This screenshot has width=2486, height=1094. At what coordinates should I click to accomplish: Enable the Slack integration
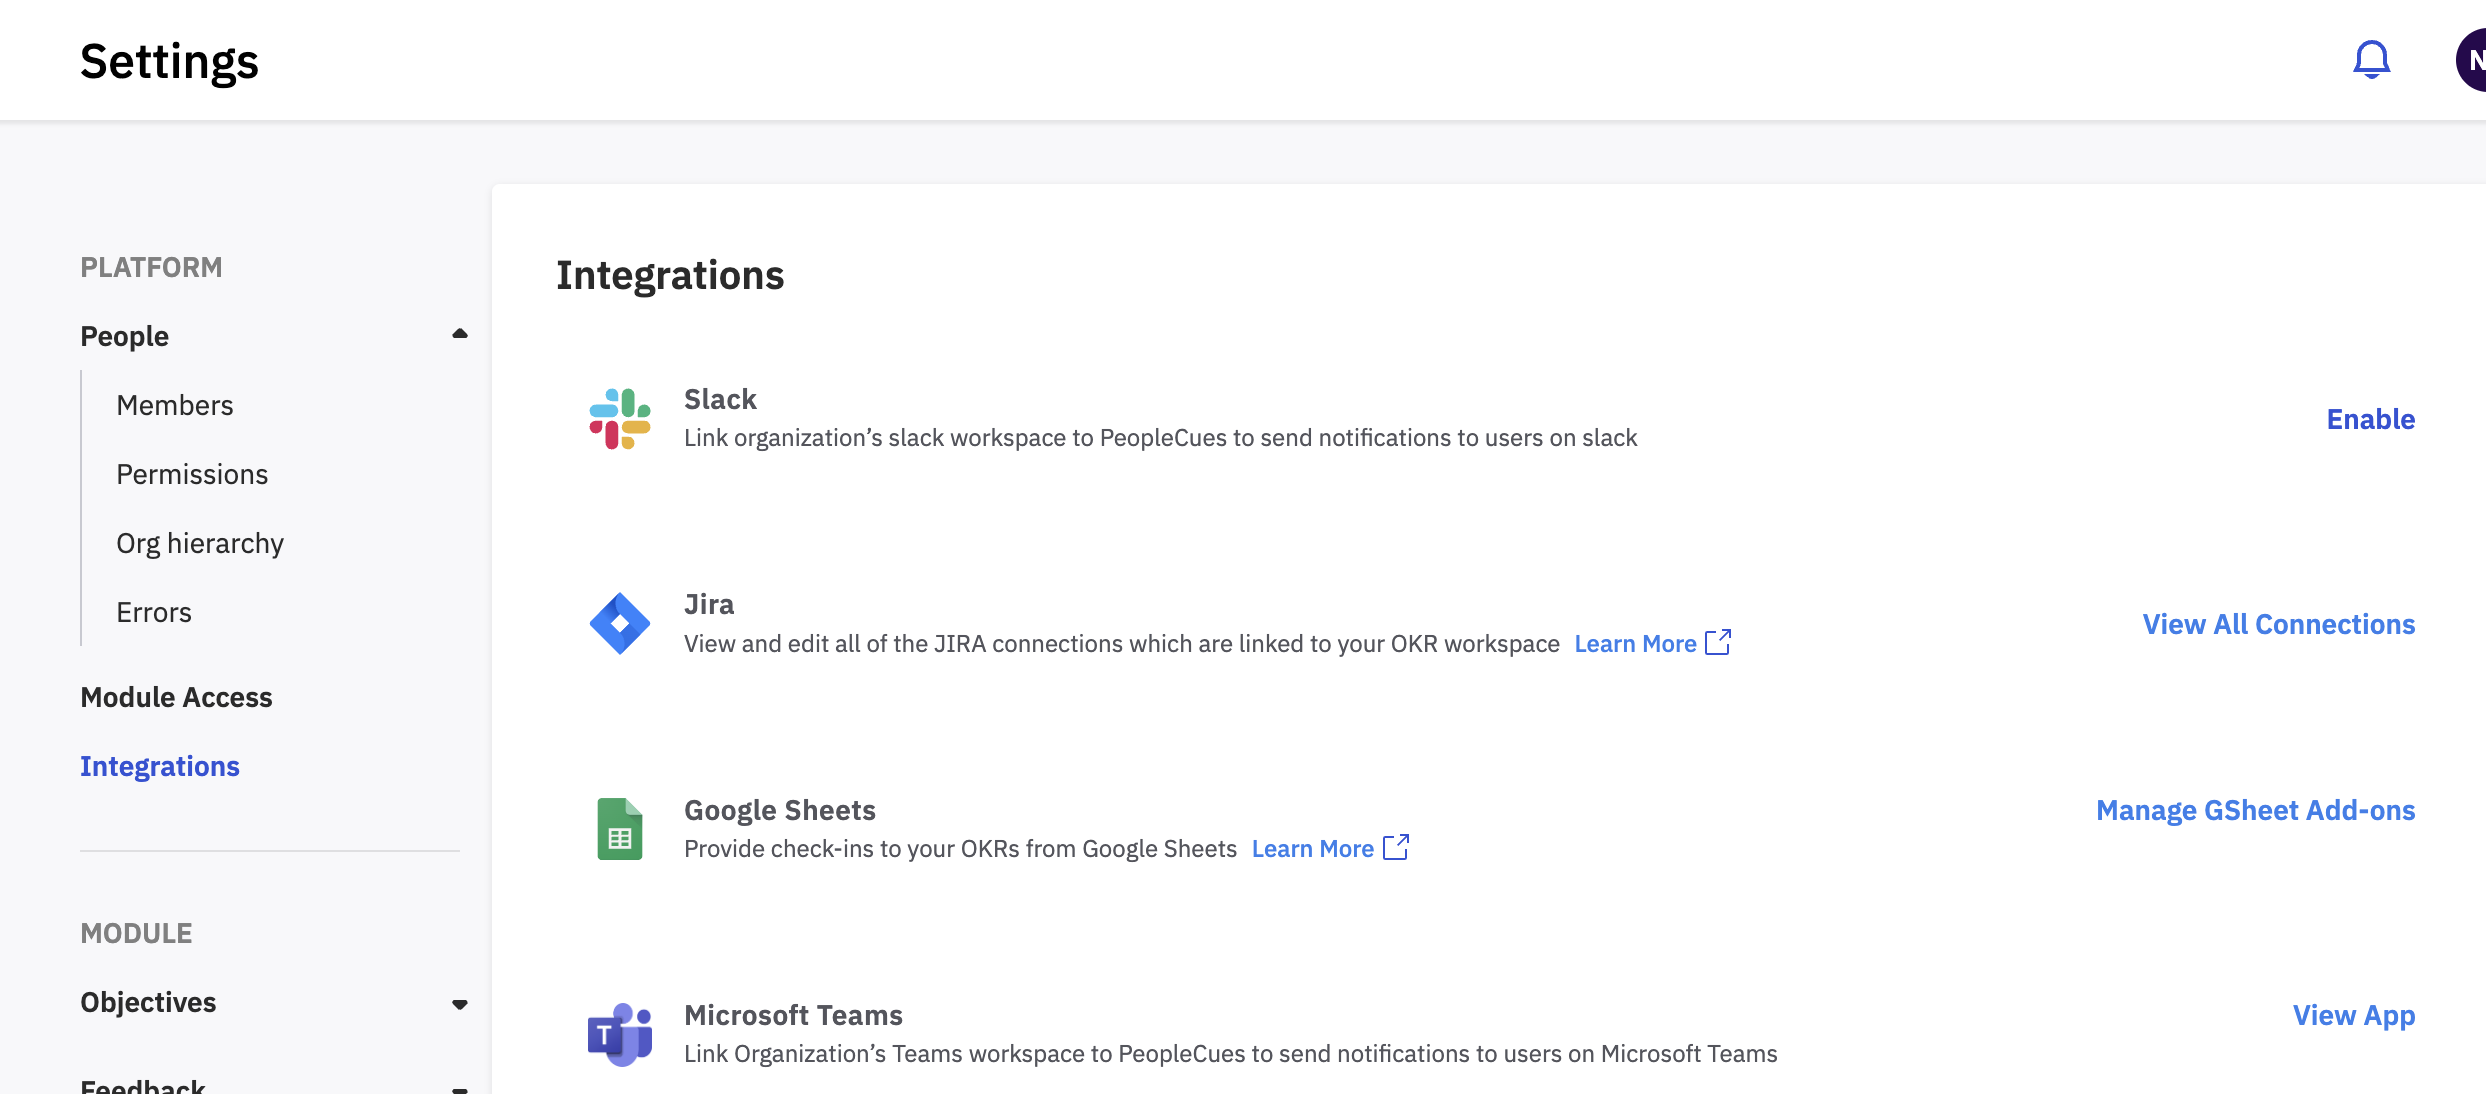pyautogui.click(x=2371, y=419)
